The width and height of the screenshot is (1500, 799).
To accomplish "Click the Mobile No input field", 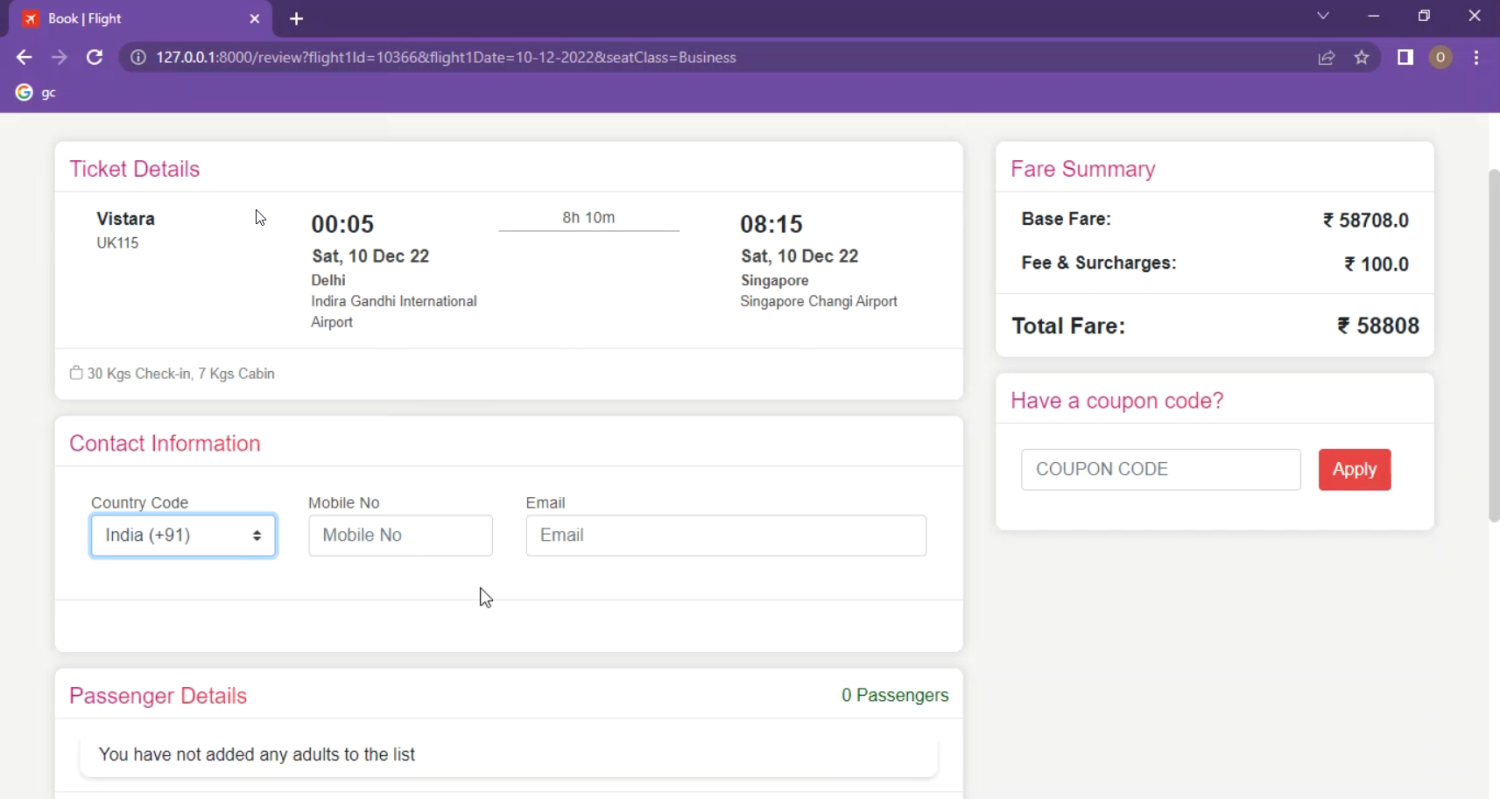I will tap(400, 535).
